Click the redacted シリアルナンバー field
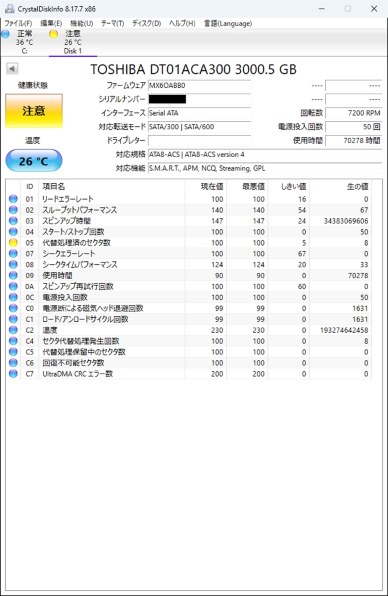The height and width of the screenshot is (596, 388). [200, 99]
